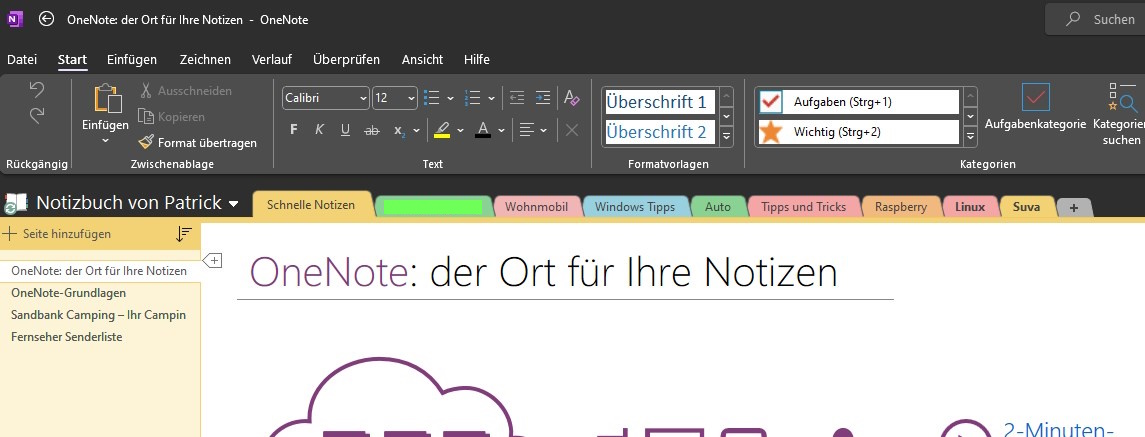Switch to the Einfügen ribbon tab

click(132, 60)
